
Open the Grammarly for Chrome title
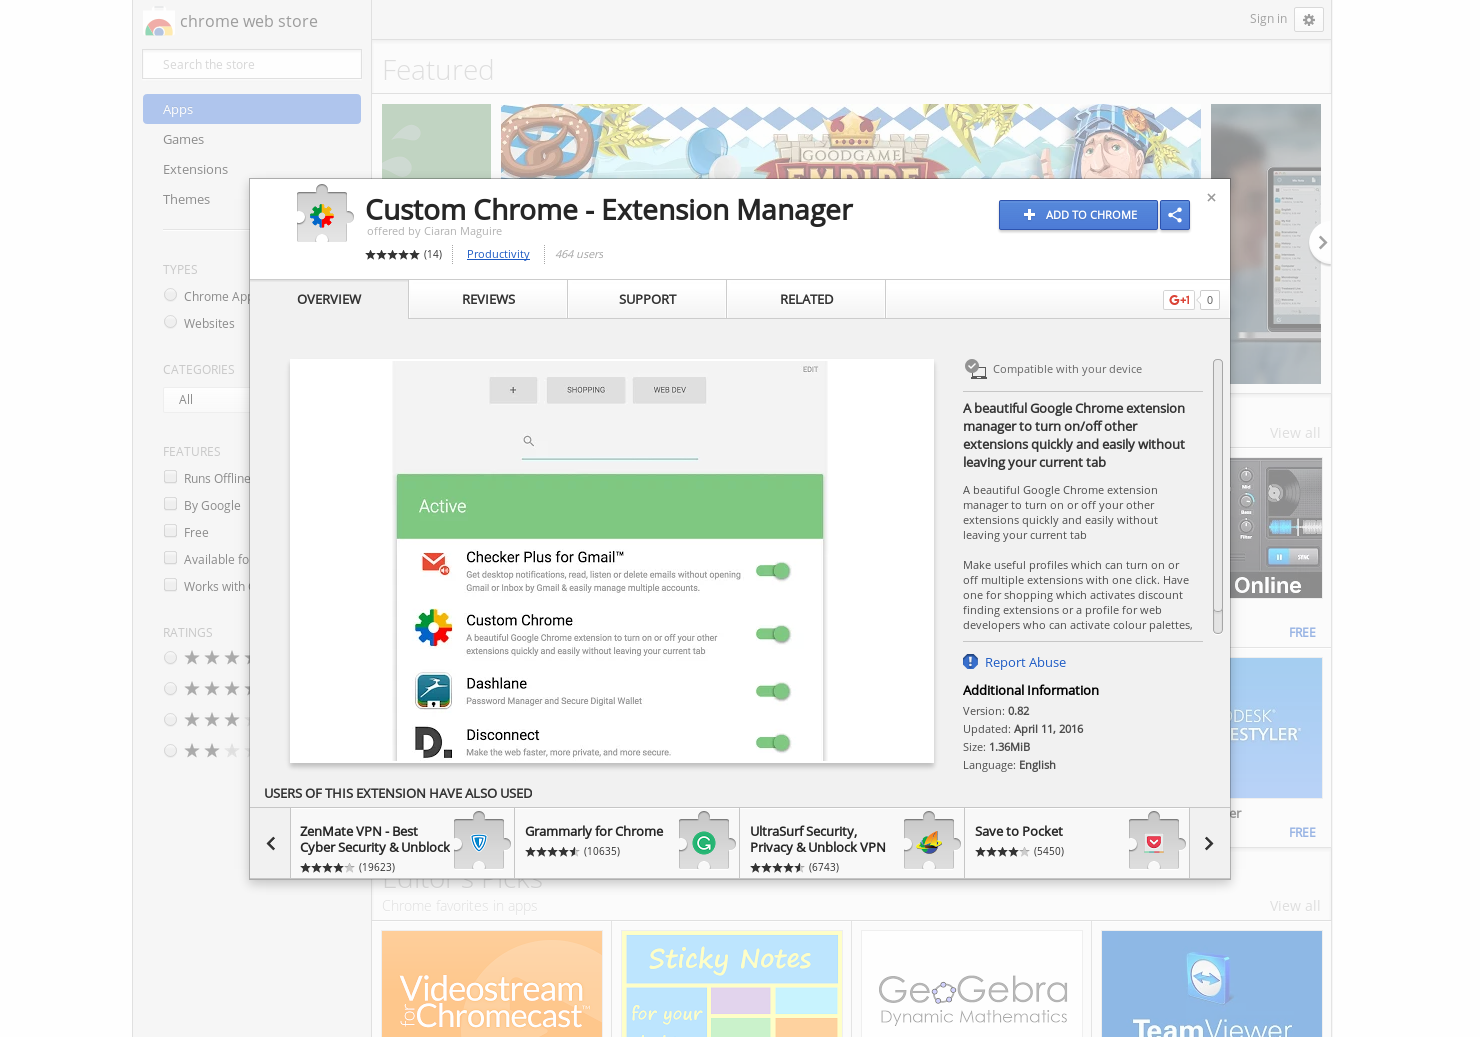594,831
